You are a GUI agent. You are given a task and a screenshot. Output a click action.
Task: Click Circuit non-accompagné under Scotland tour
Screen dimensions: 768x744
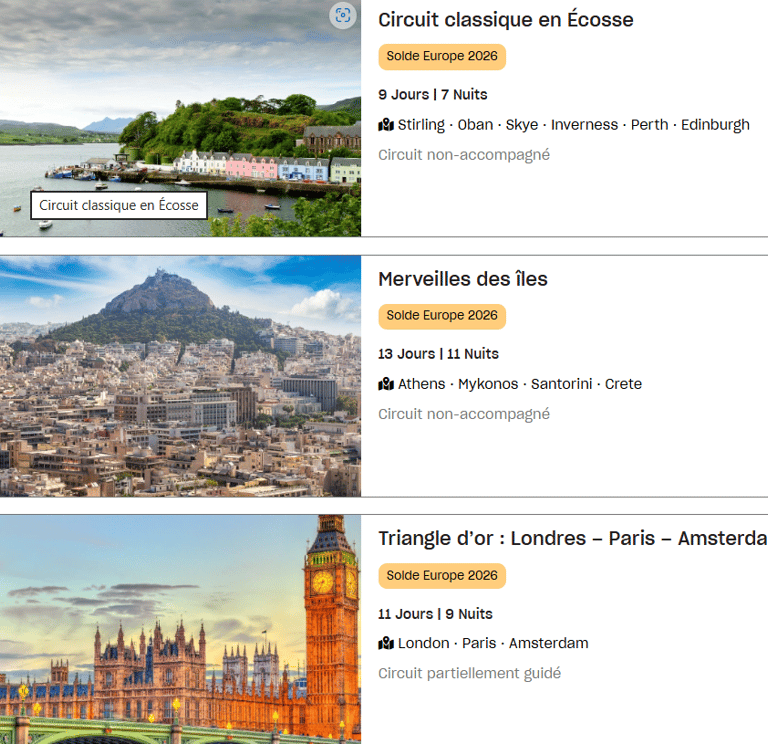coord(464,155)
